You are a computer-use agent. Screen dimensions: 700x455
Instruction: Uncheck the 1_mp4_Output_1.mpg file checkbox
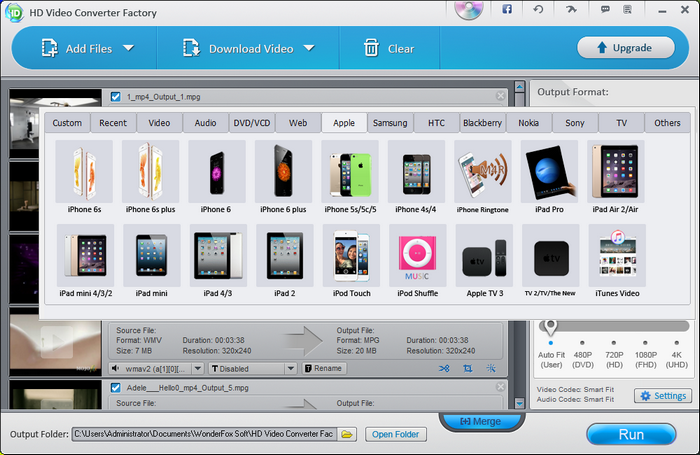tap(115, 97)
